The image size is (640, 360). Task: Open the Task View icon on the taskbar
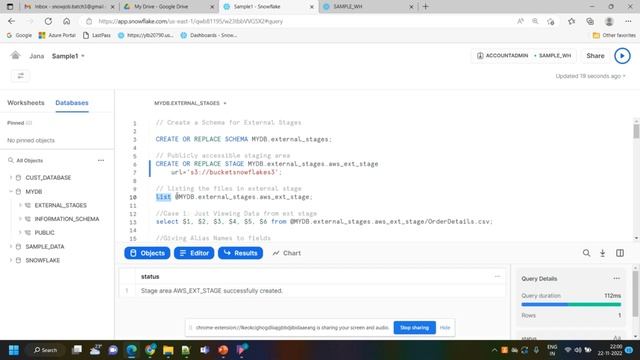click(77, 350)
